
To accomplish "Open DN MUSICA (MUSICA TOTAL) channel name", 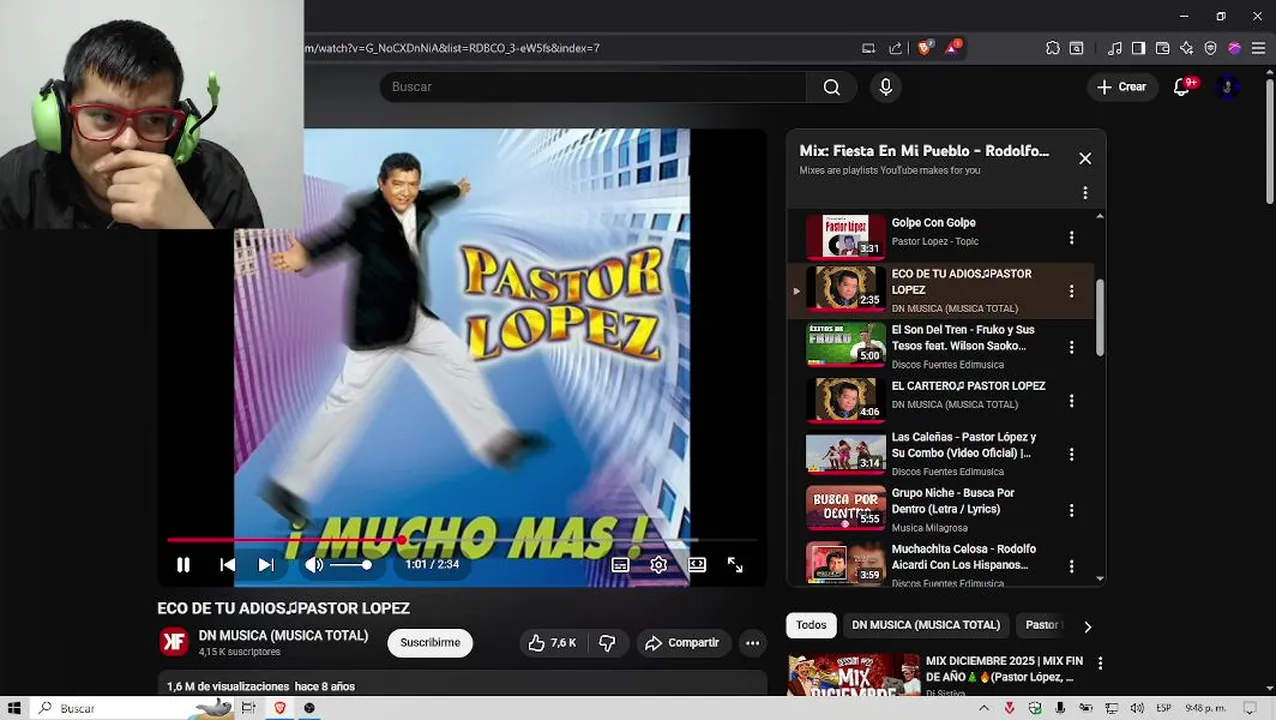I will point(283,636).
